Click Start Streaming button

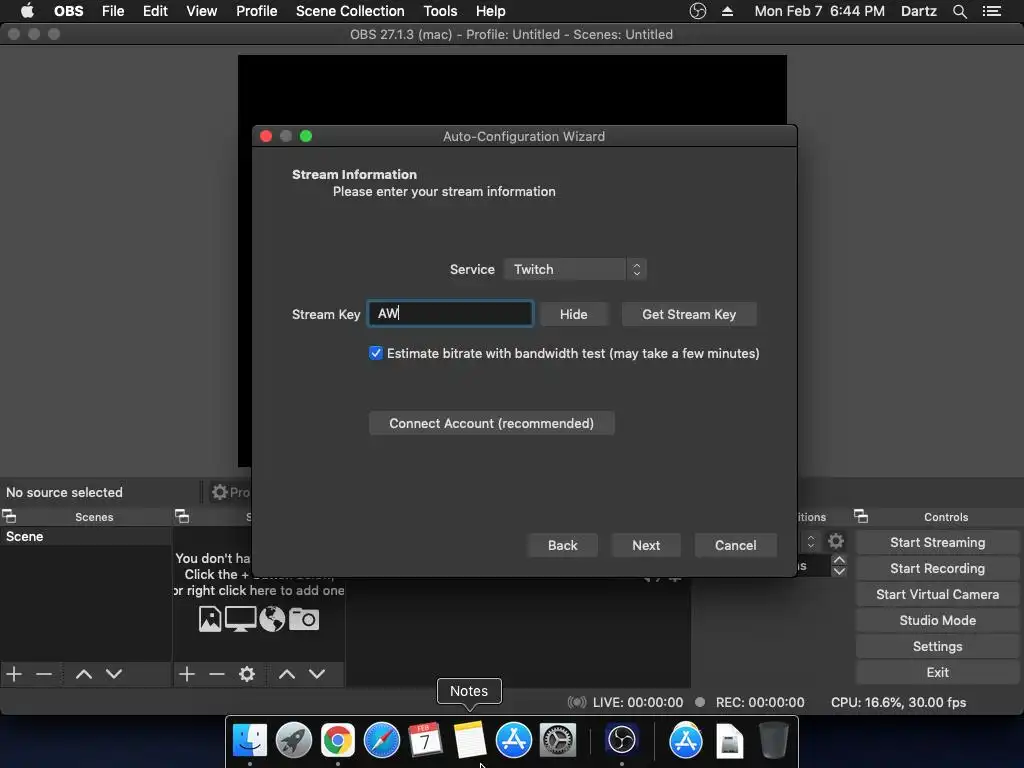pos(937,542)
